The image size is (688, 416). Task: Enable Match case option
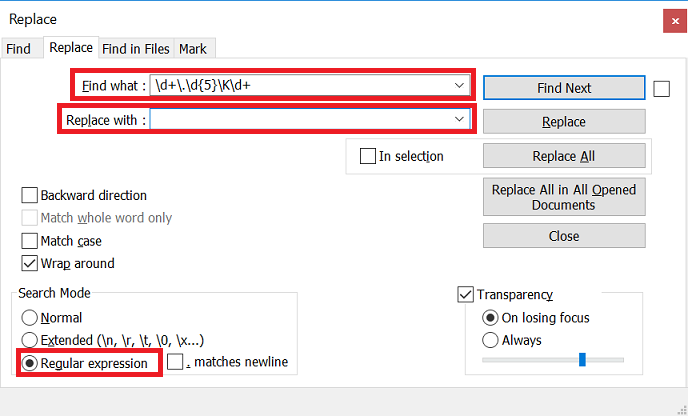point(29,241)
